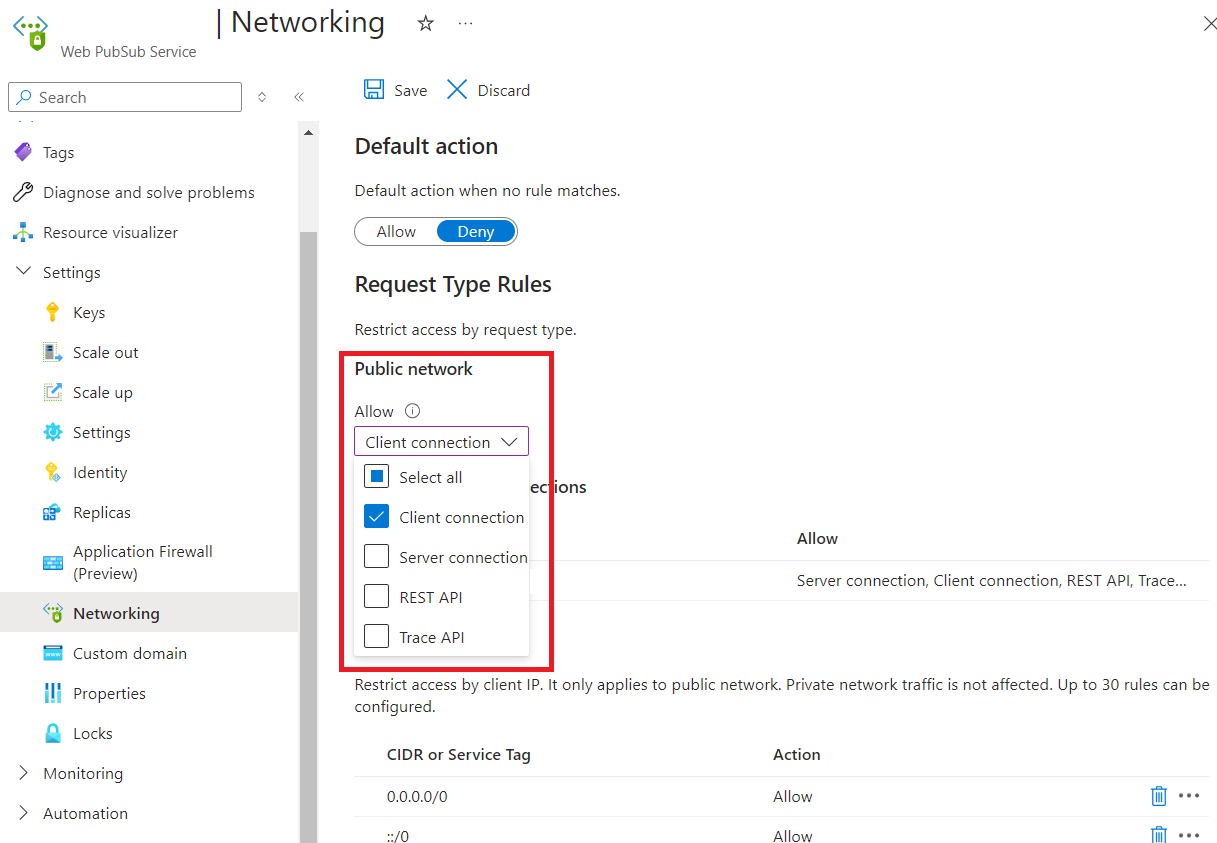Expand the Monitoring section
The height and width of the screenshot is (843, 1217).
pos(23,773)
